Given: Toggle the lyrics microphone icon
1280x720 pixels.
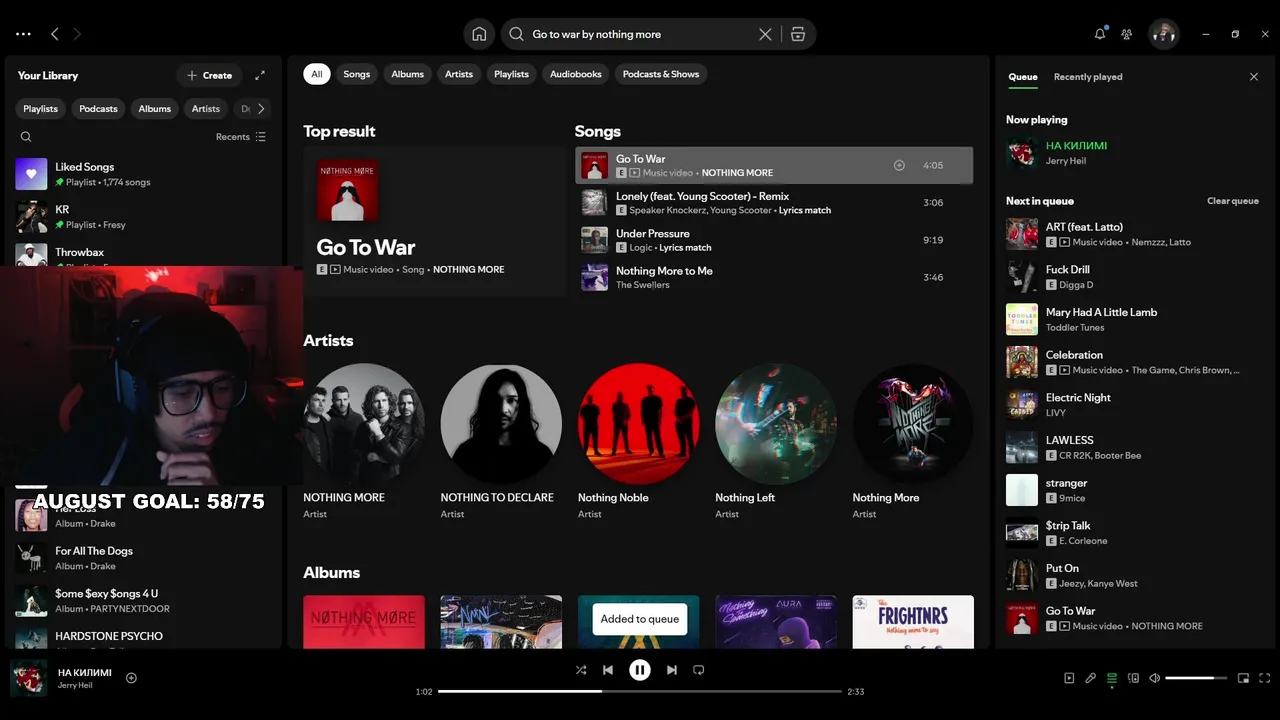Looking at the screenshot, I should [1091, 678].
